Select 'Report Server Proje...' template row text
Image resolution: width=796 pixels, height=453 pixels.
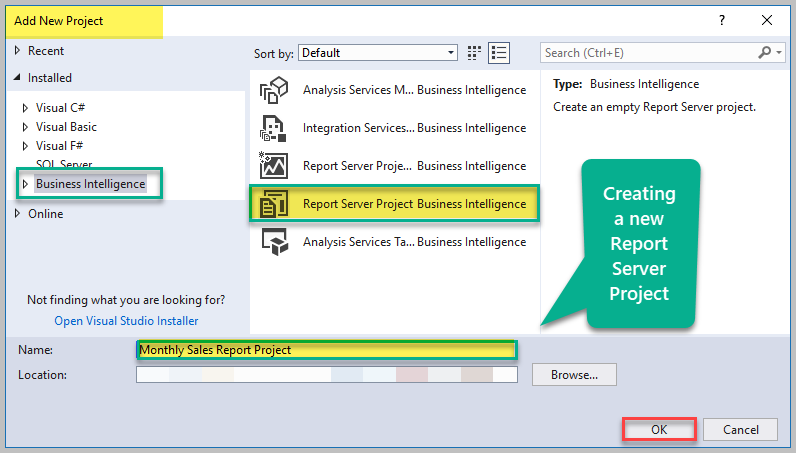pos(357,166)
